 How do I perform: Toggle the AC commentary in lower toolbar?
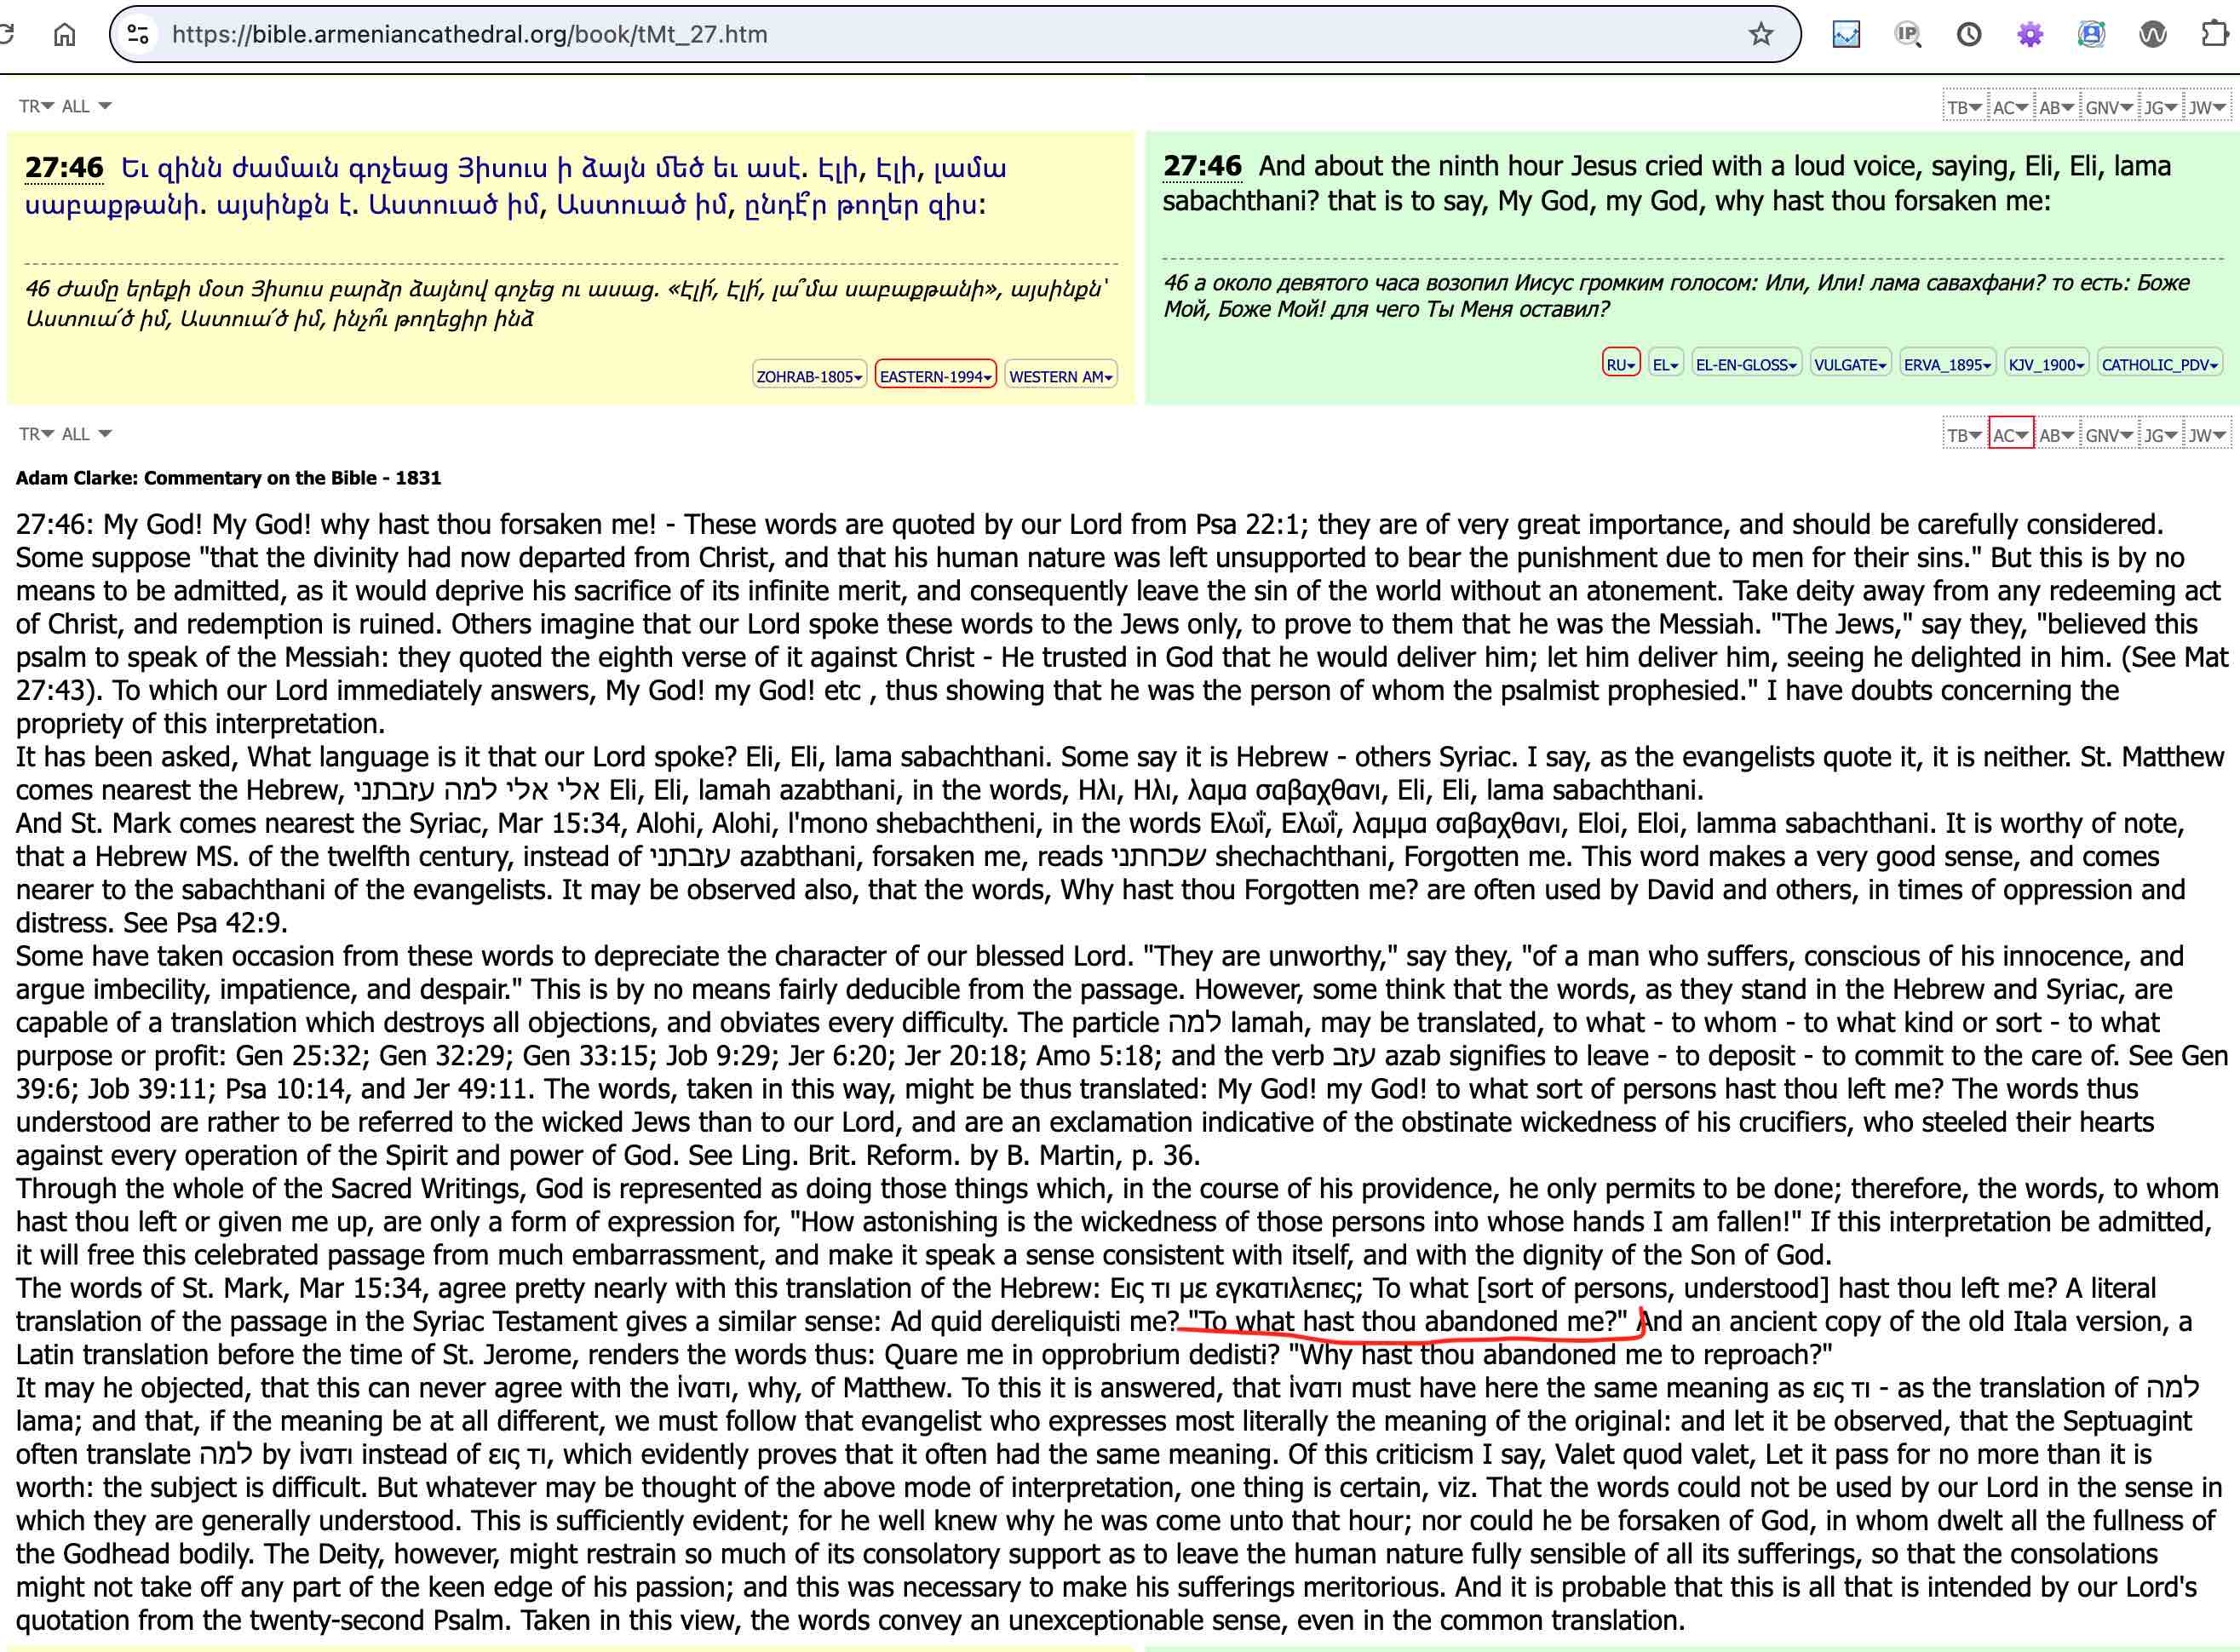coord(2010,435)
